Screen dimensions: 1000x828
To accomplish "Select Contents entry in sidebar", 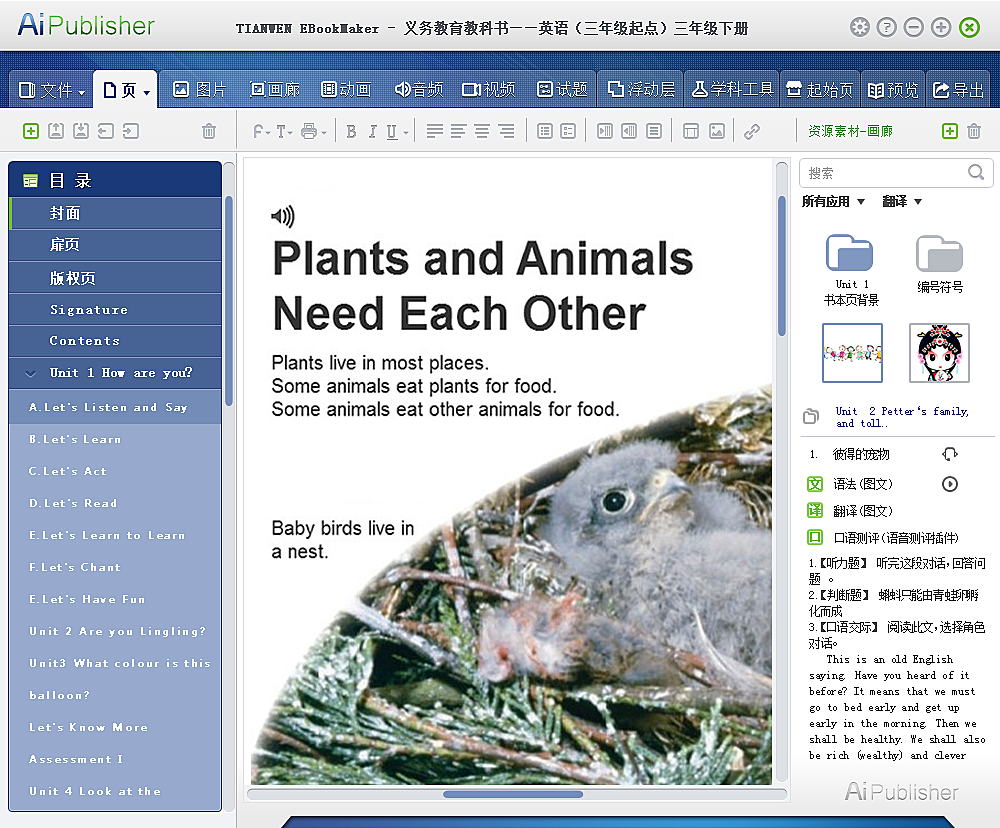I will point(115,341).
